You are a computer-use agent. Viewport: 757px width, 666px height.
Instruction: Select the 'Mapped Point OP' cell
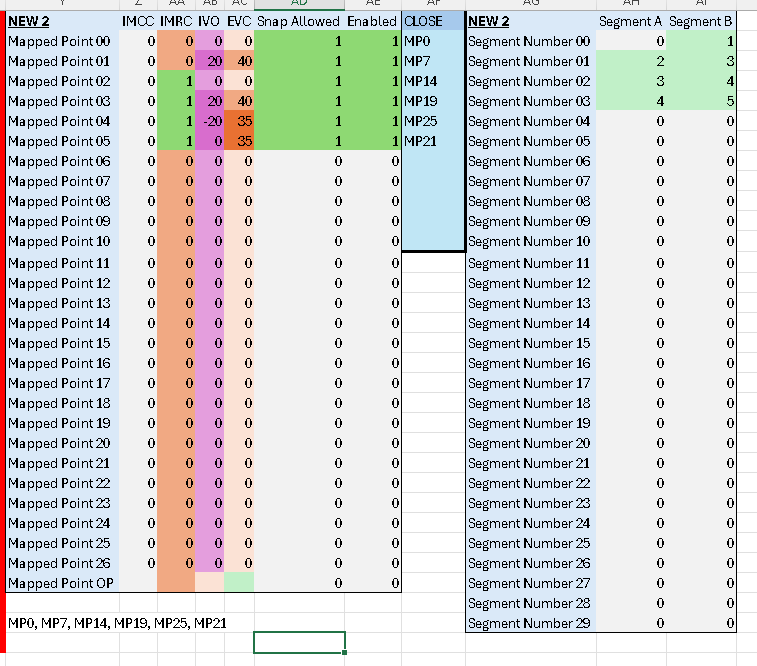(x=62, y=583)
